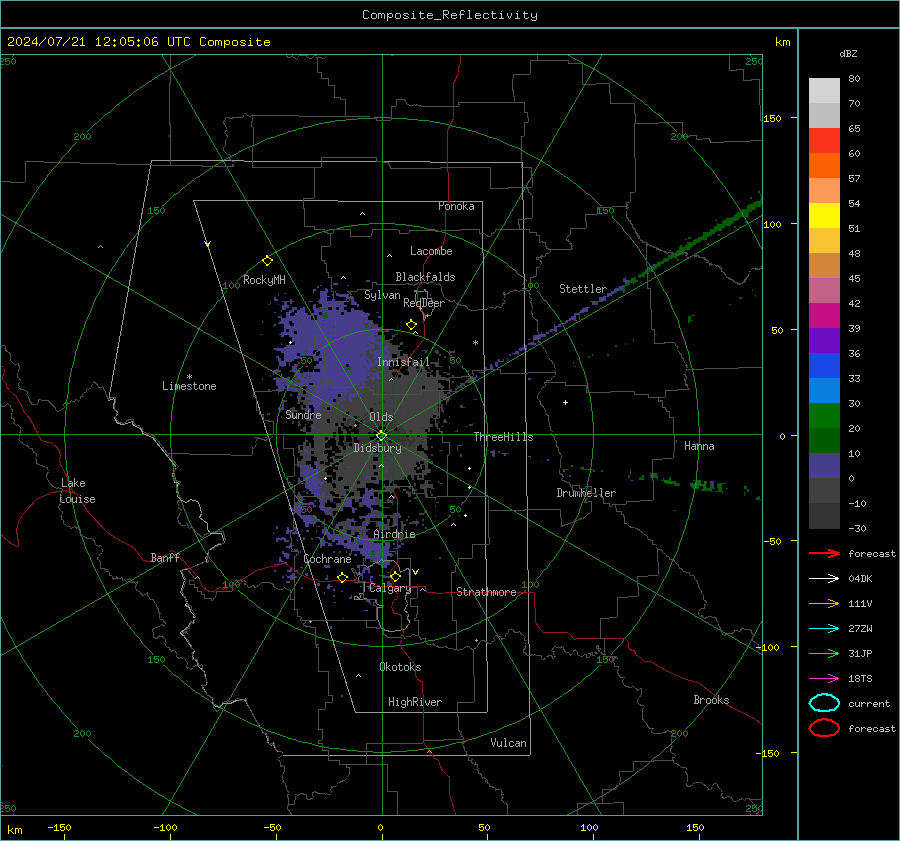Click the Sylvan label
900x841 pixels.
(x=382, y=295)
